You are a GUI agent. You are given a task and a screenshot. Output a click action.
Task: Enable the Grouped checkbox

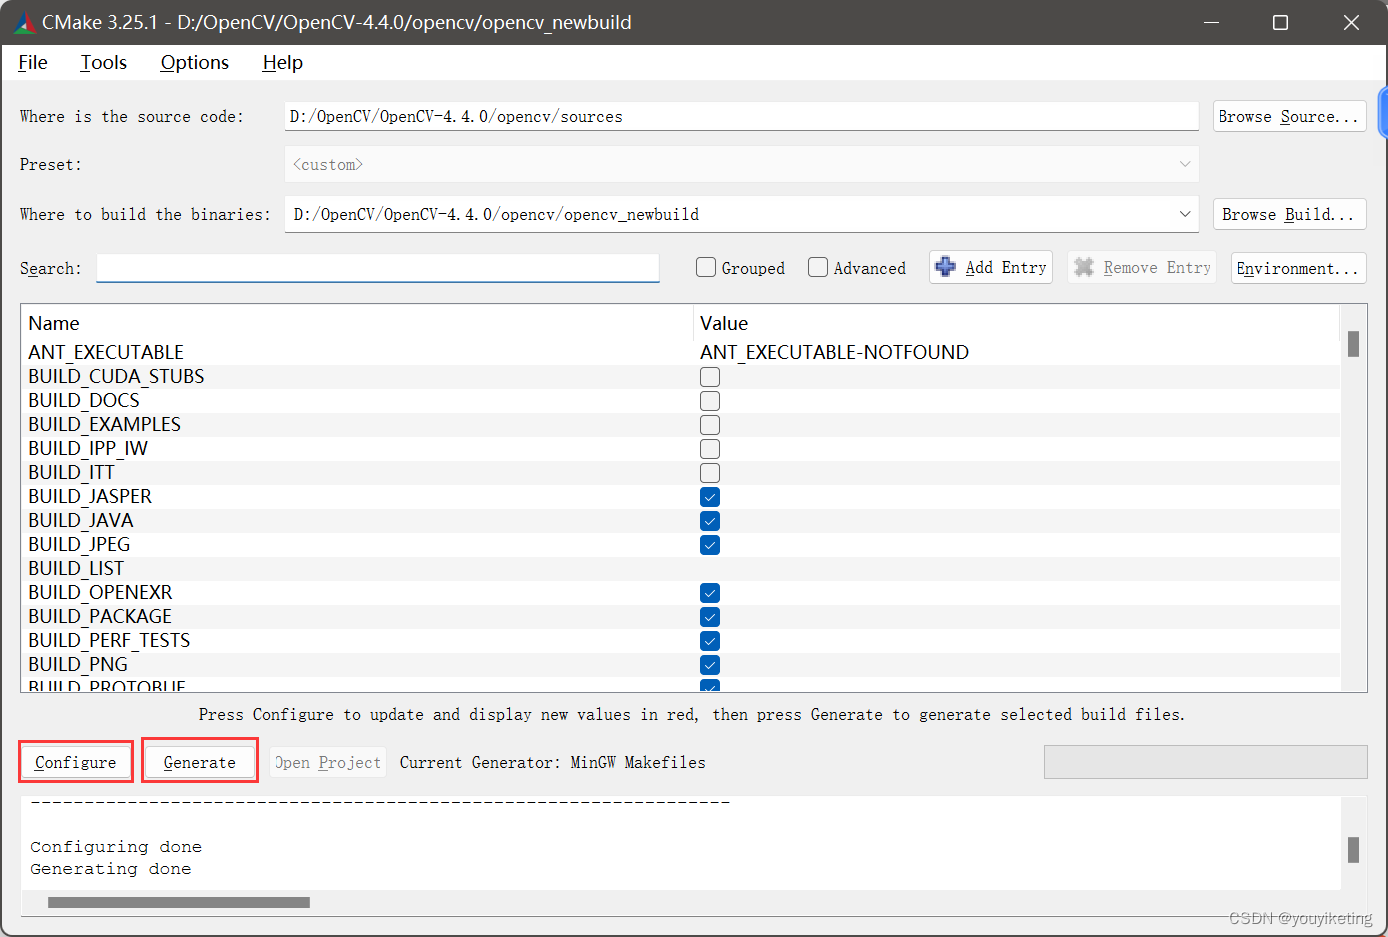[706, 267]
